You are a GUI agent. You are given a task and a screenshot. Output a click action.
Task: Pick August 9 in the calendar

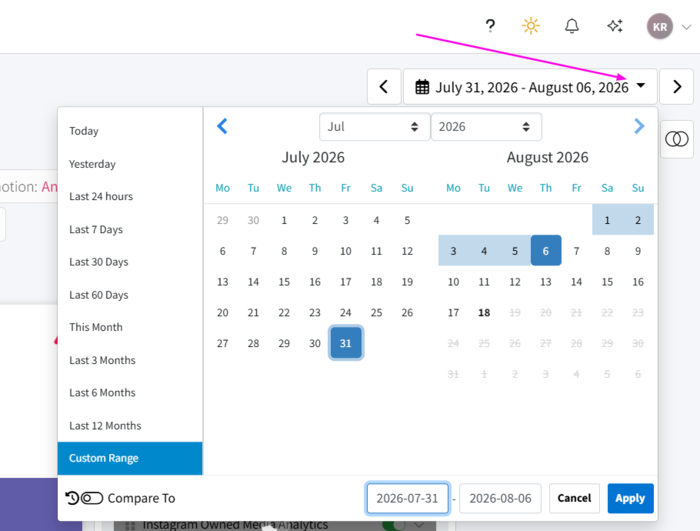click(638, 251)
